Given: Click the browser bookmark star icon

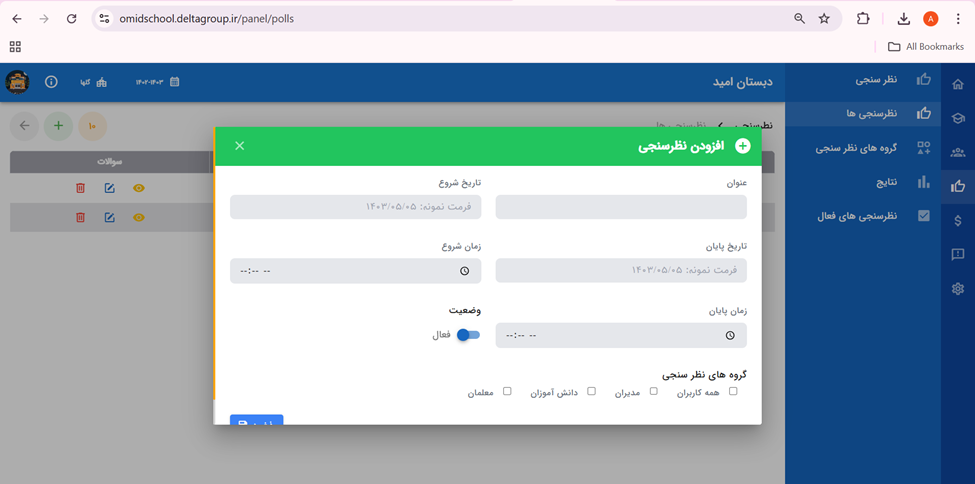Looking at the screenshot, I should (824, 19).
